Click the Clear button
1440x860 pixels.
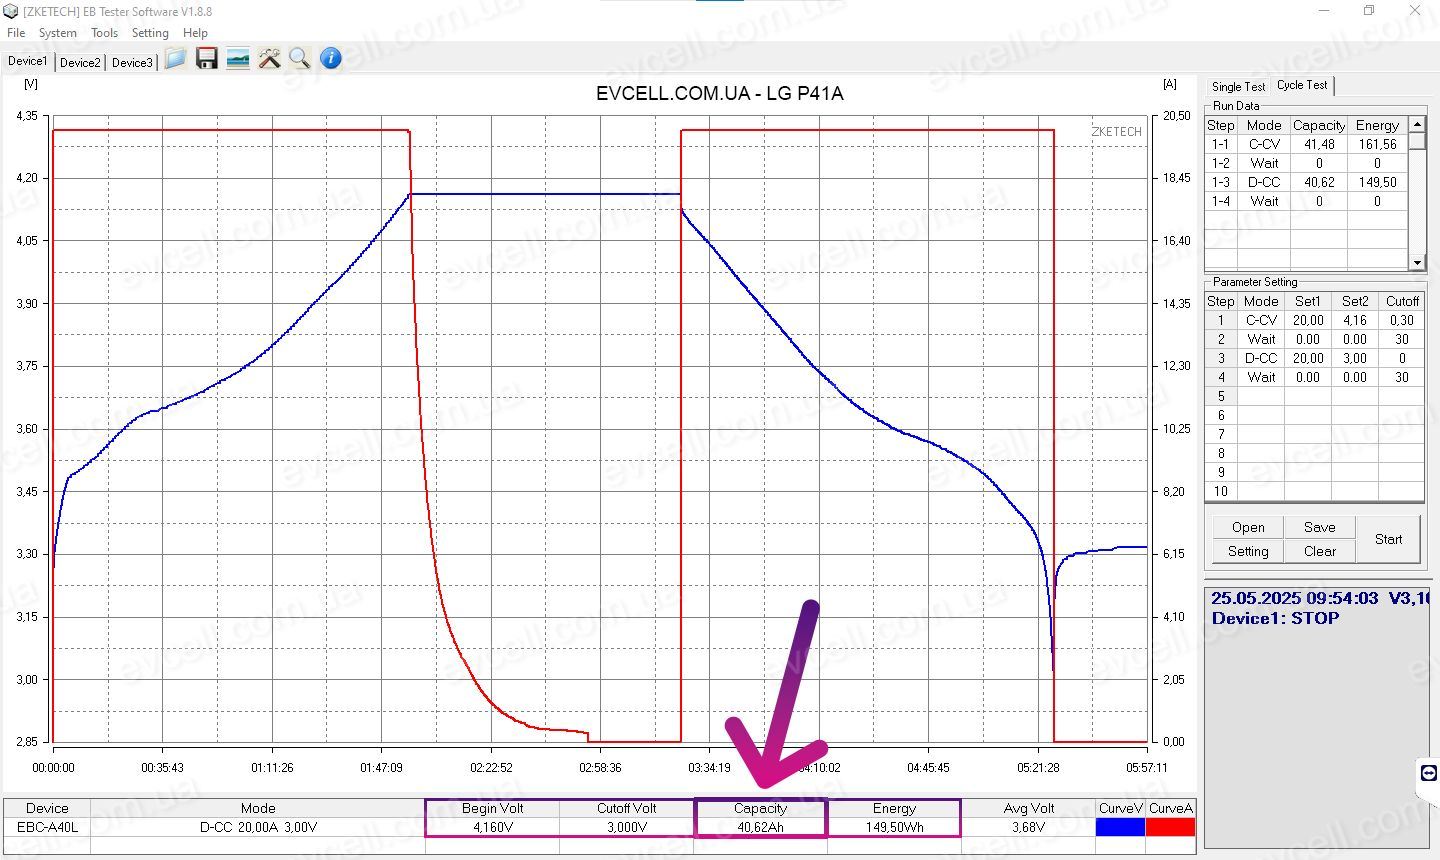[x=1319, y=551]
